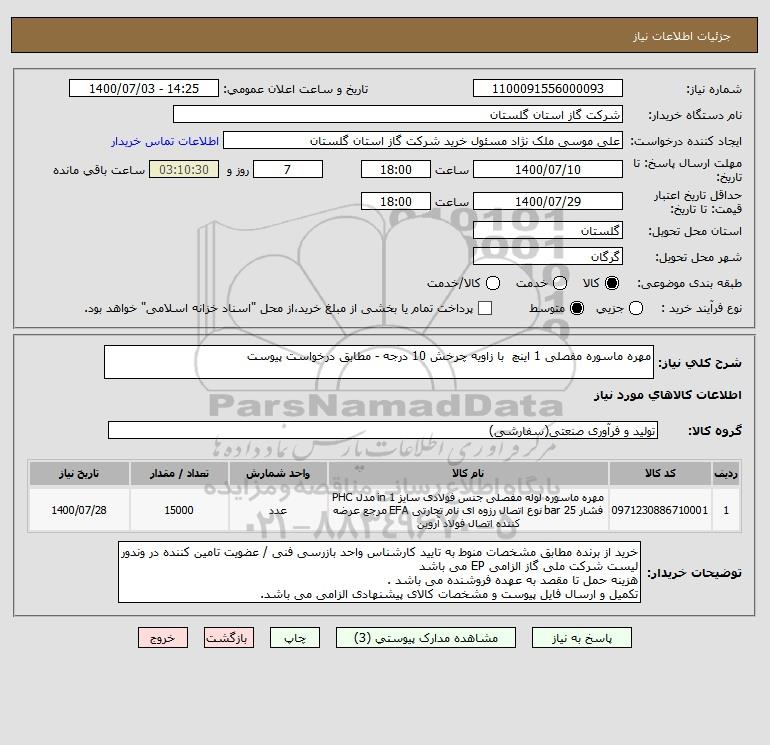This screenshot has height=745, width=770.
Task: Click تاریخ نیاز column header
Action: 79,473
